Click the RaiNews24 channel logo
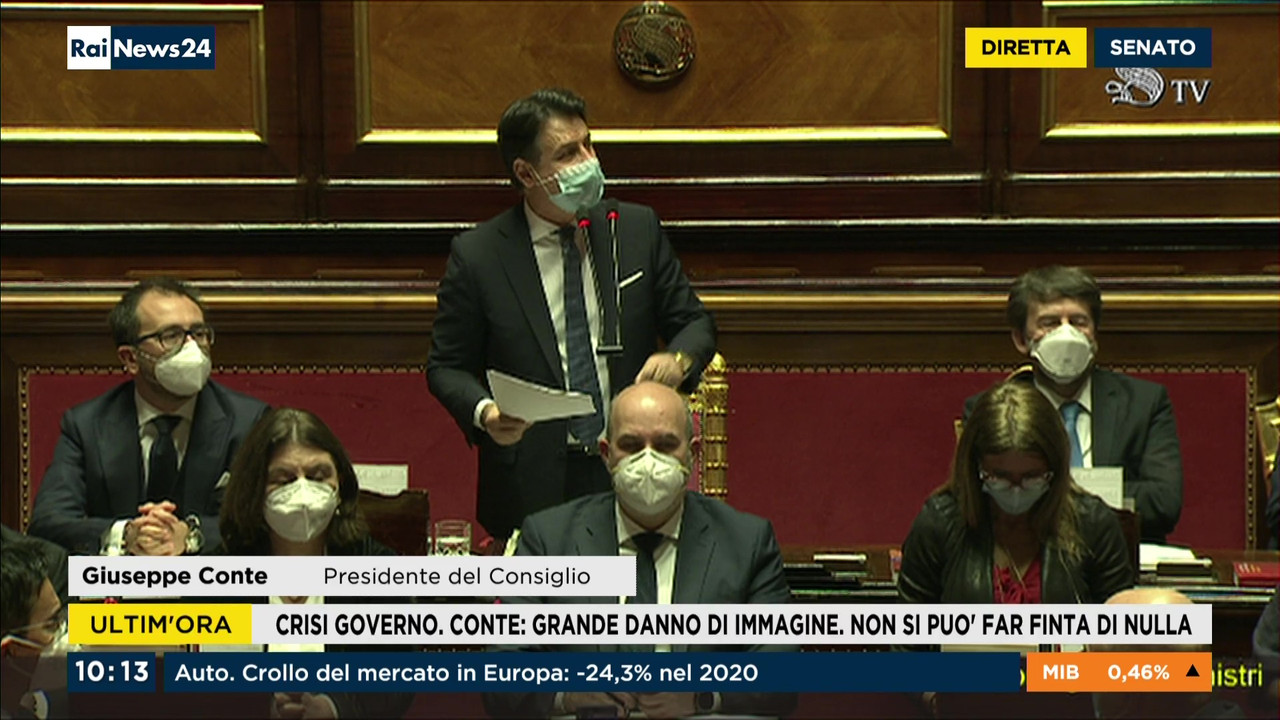 point(140,47)
